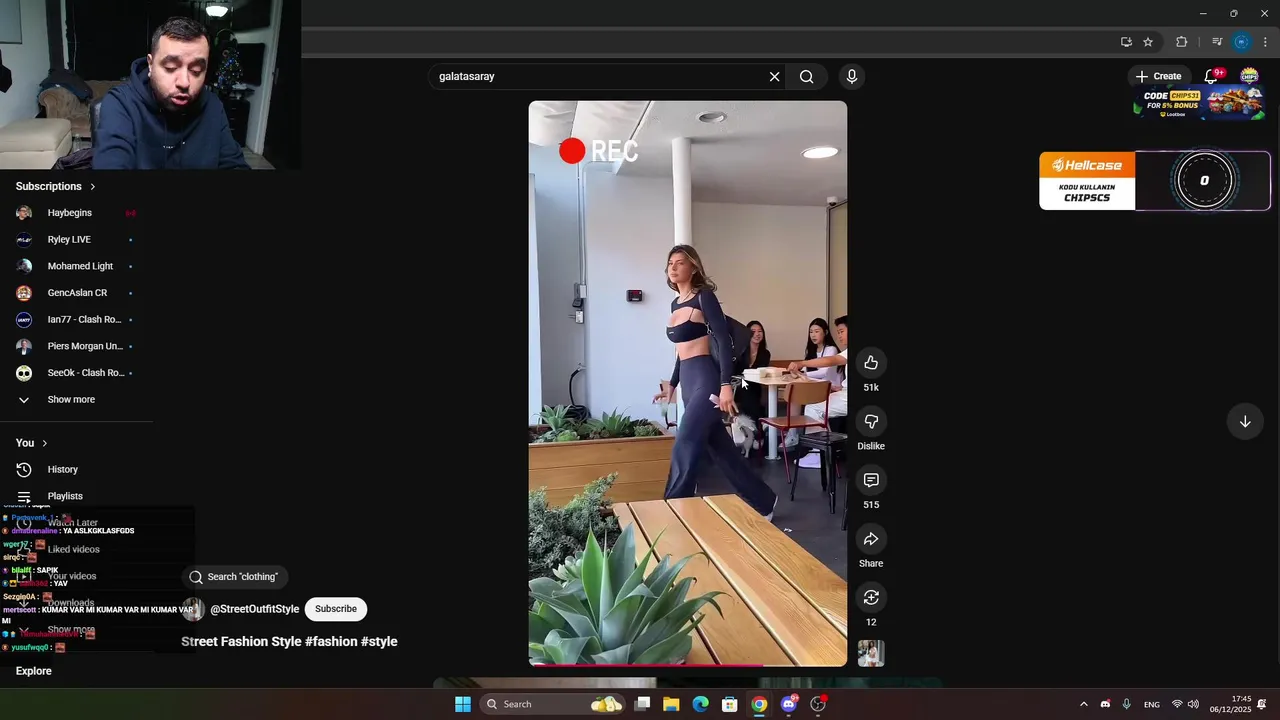Subscribe to StreetOutfitStyle
The height and width of the screenshot is (720, 1280).
pyautogui.click(x=336, y=609)
